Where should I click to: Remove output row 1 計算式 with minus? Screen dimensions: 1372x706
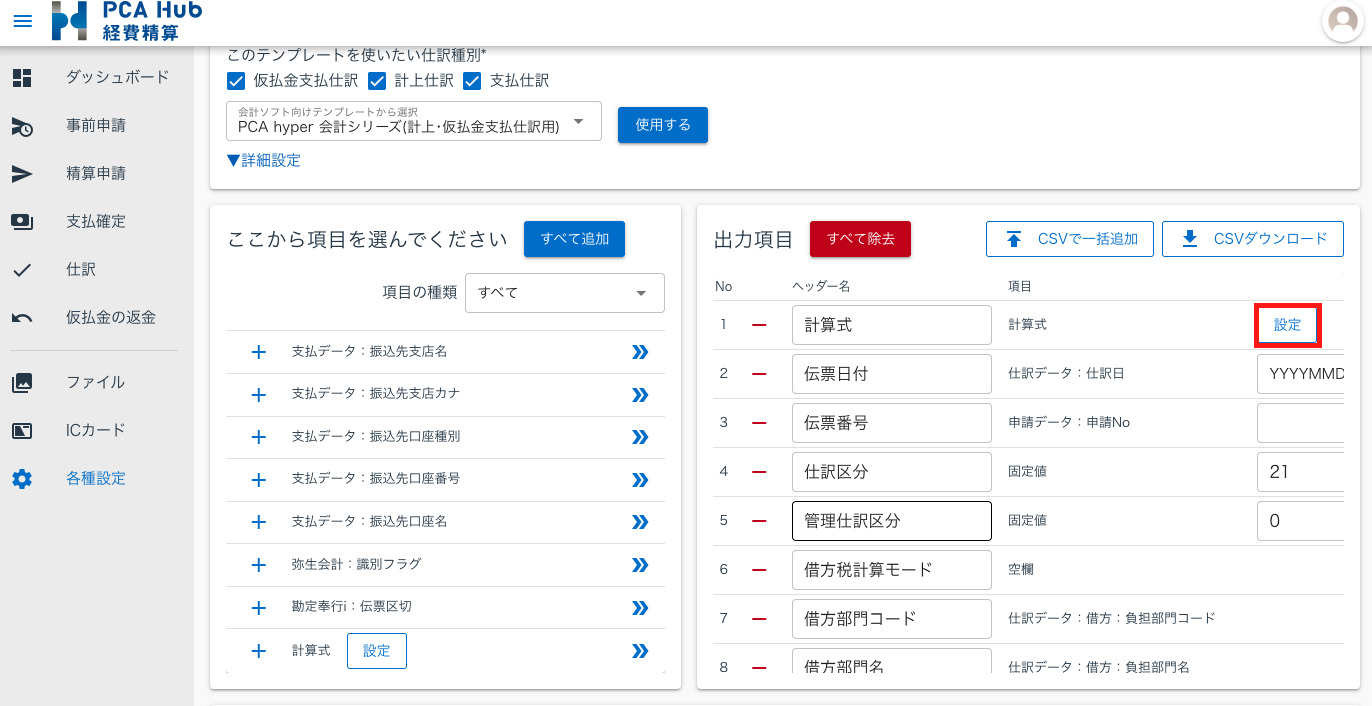[x=759, y=326]
